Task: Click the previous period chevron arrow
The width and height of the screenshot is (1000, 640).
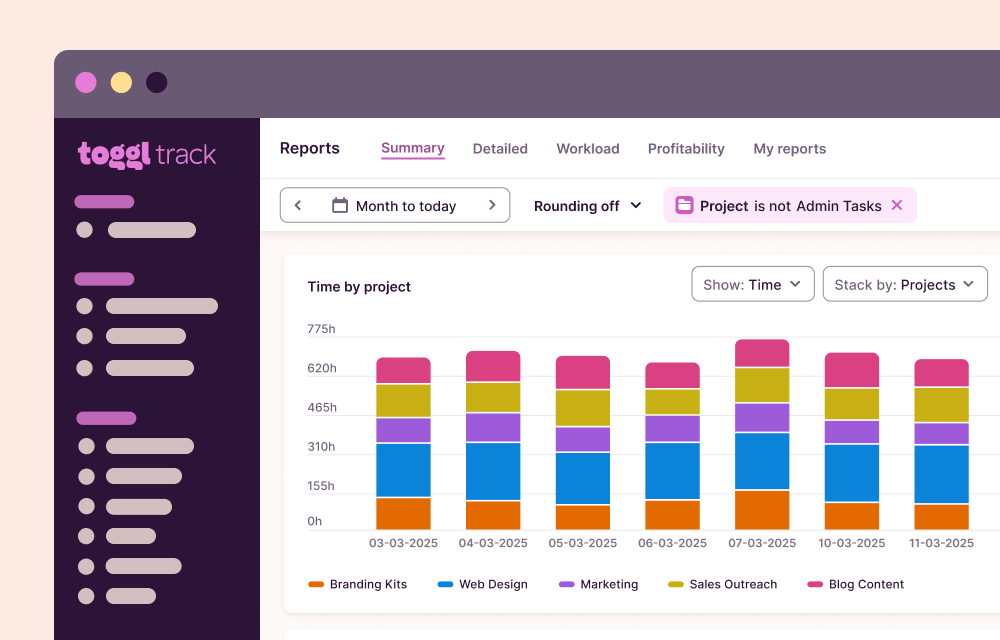Action: click(298, 205)
